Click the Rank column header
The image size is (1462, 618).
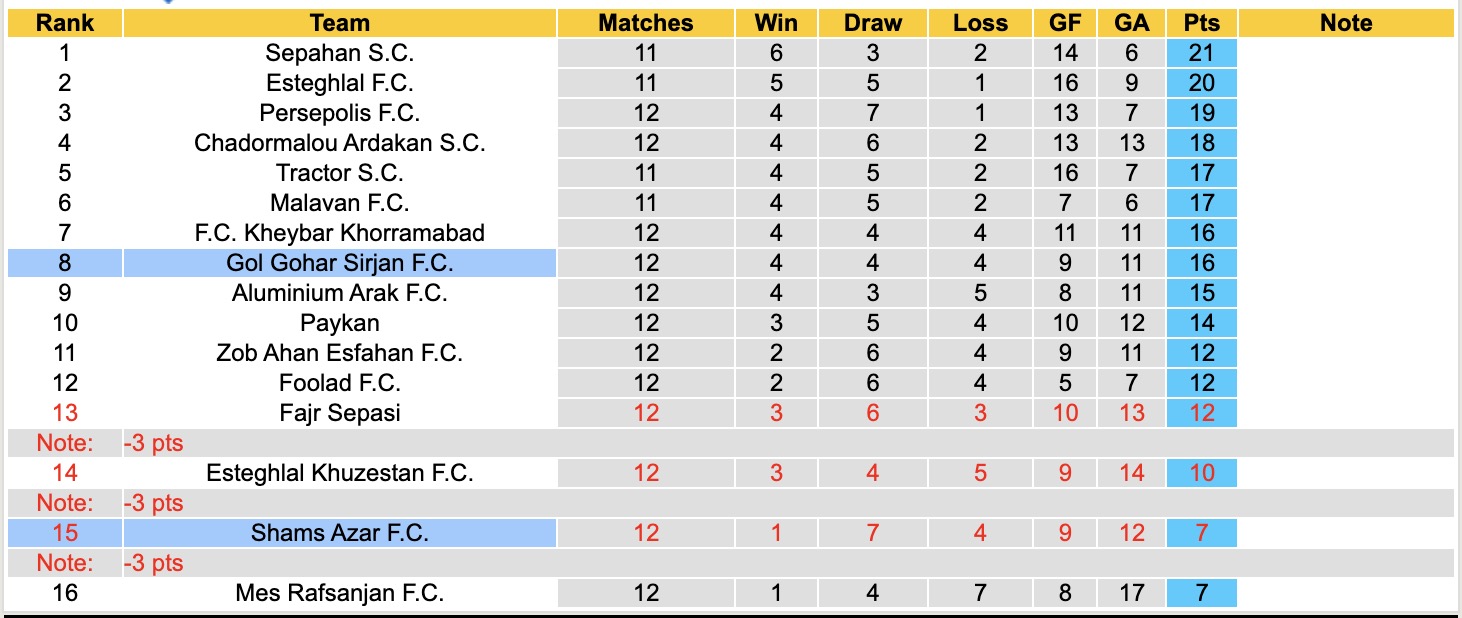[65, 23]
